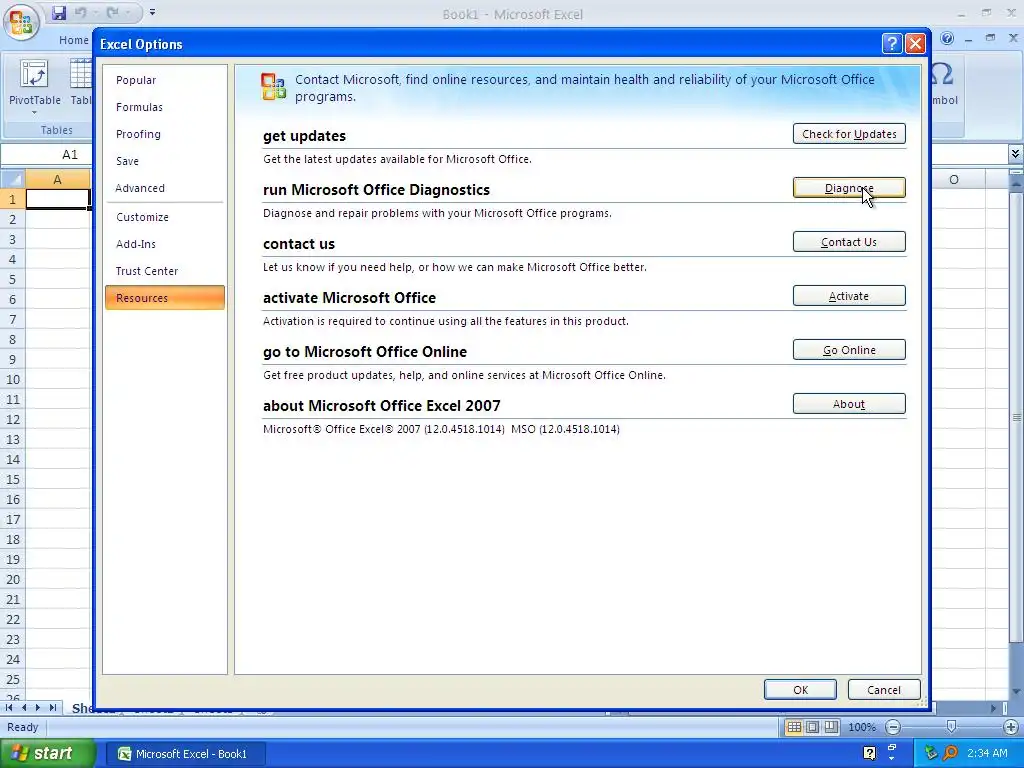The height and width of the screenshot is (768, 1024).
Task: Click the 100% zoom level
Action: tap(861, 728)
